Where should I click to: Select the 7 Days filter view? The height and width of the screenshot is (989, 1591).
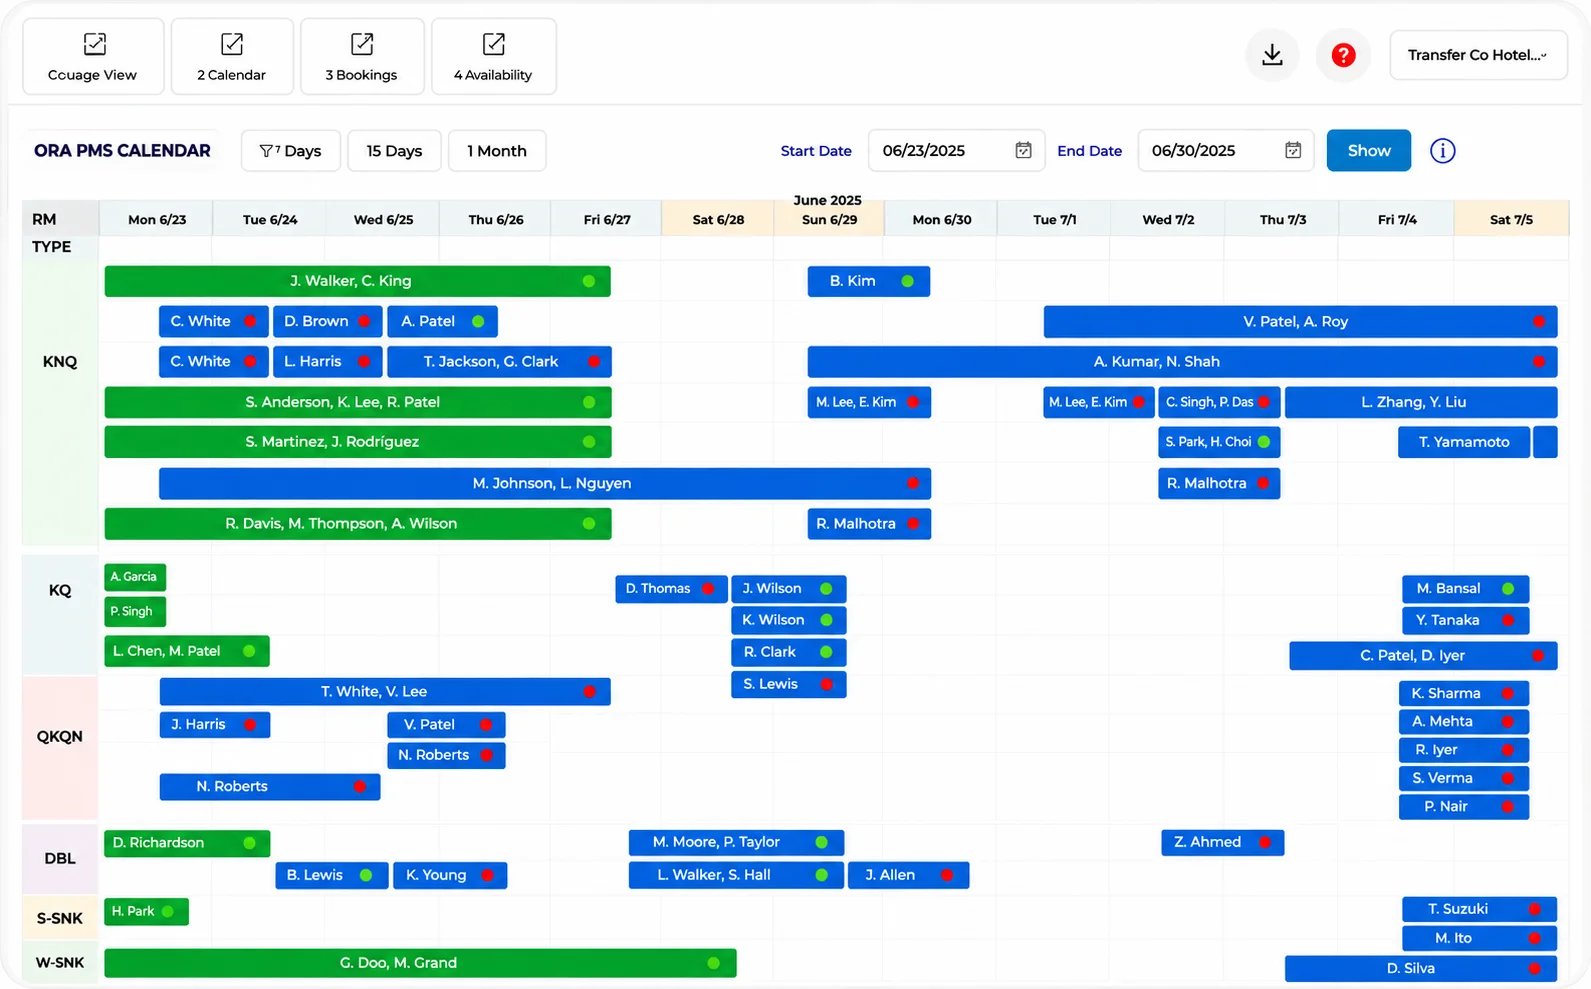click(291, 151)
